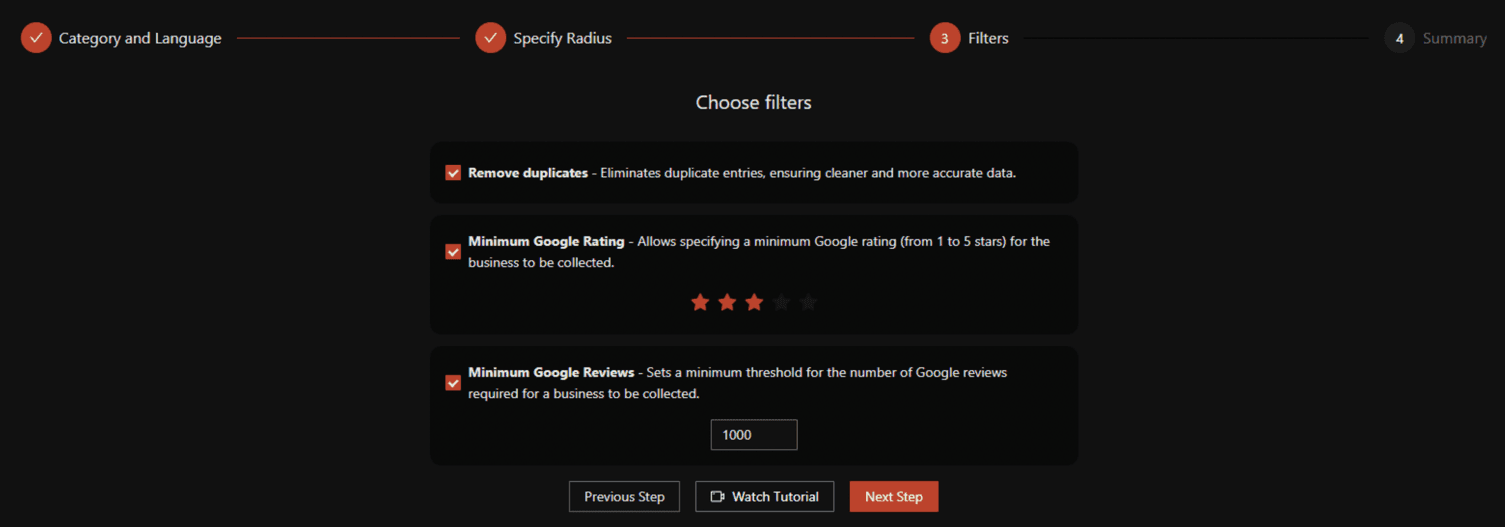
Task: Select the second rating star
Action: 727,302
